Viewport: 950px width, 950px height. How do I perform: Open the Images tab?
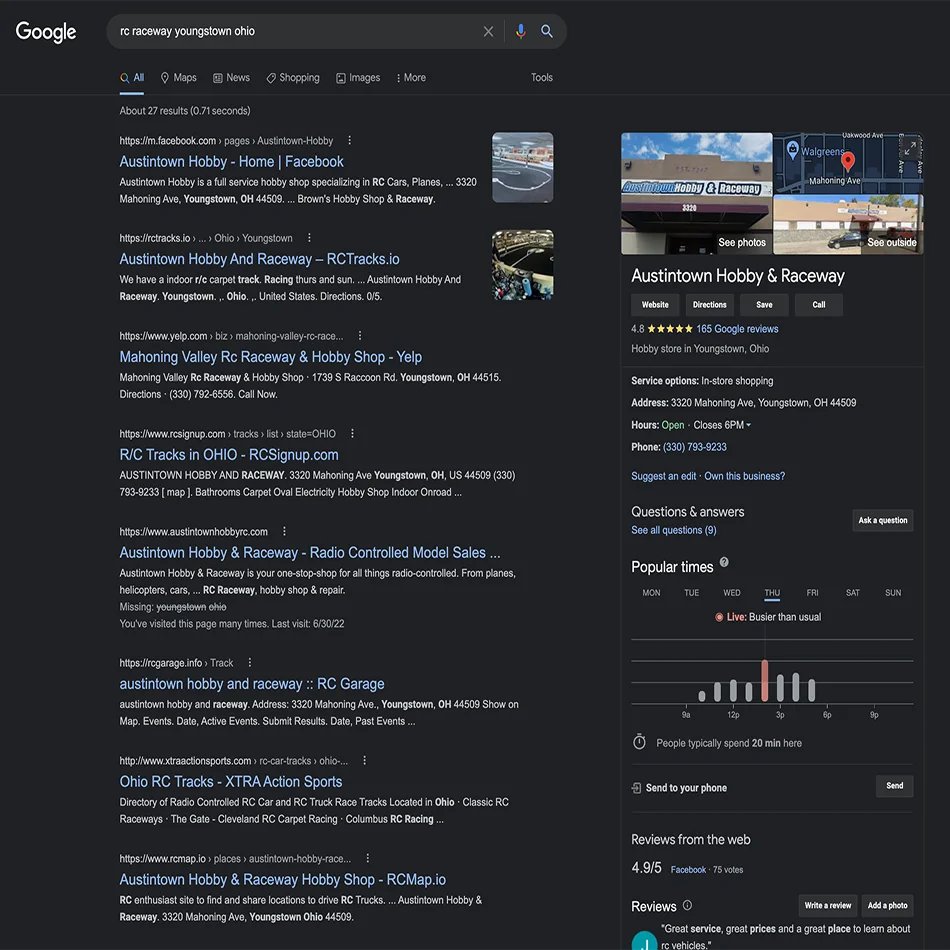click(x=358, y=78)
